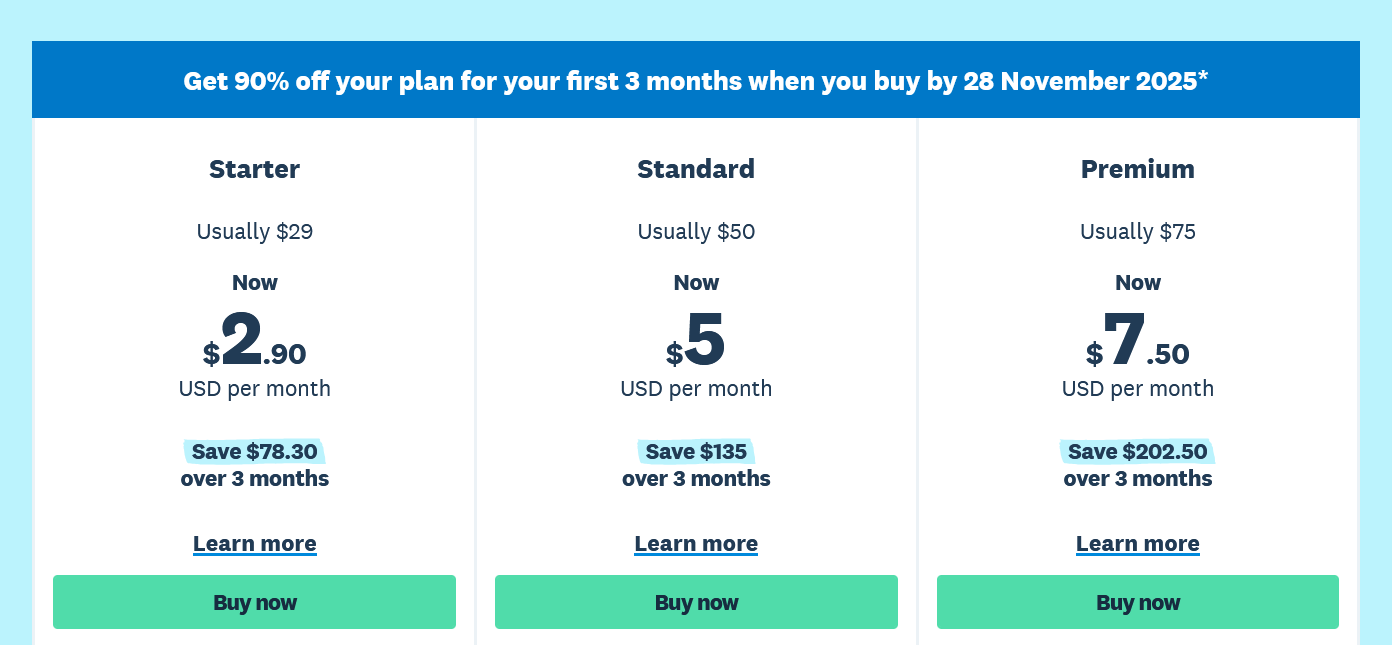Click the $7.50 Premium price
Viewport: 1392px width, 645px height.
click(x=1137, y=342)
